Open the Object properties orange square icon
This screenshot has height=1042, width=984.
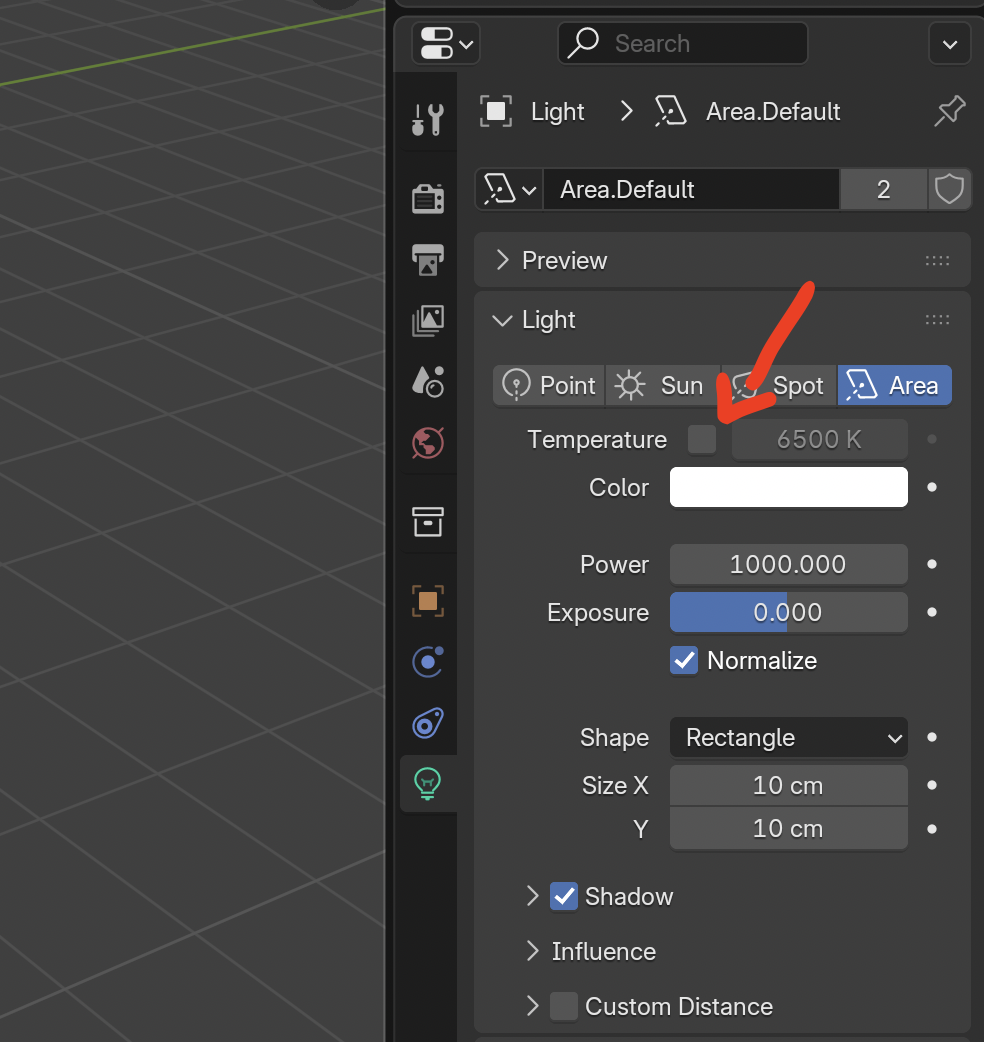(x=428, y=600)
